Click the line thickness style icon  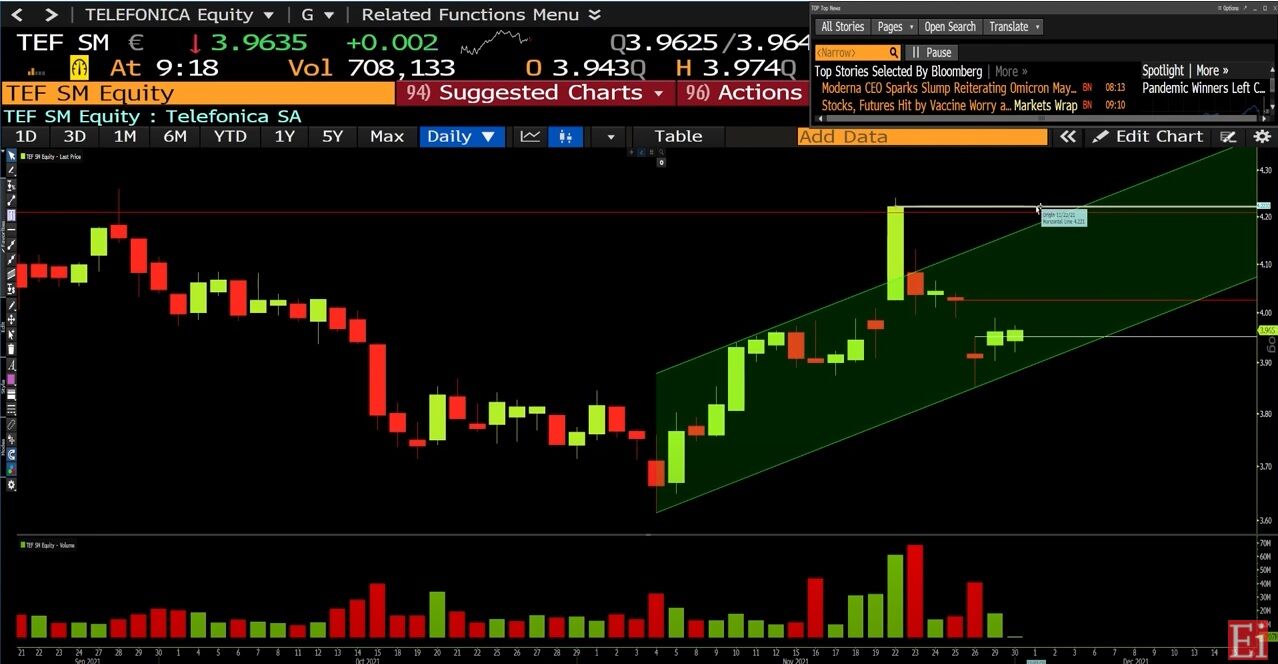point(12,394)
